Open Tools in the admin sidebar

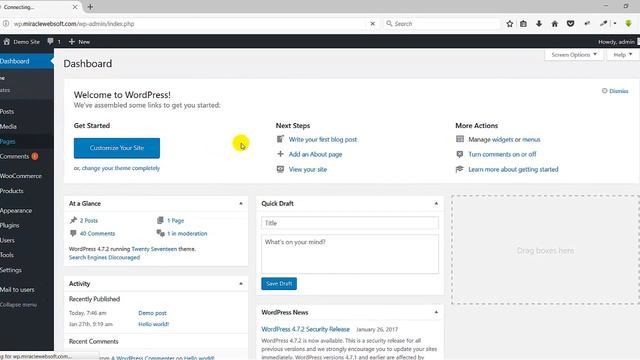pyautogui.click(x=27, y=255)
